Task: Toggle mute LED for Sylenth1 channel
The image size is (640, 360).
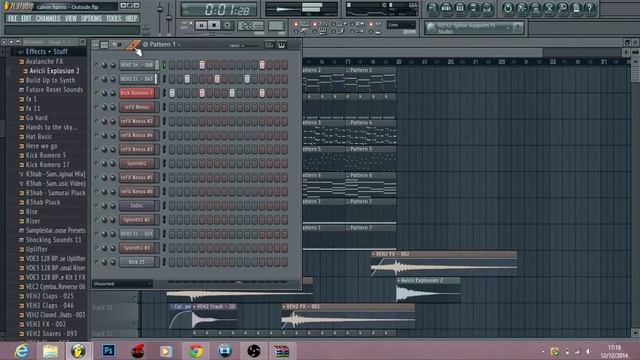Action: pyautogui.click(x=97, y=163)
